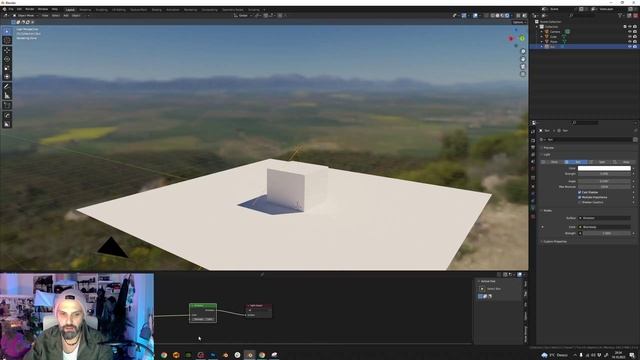
Task: Switch perspective/orthographic view with the grid icon
Action: coord(523,74)
